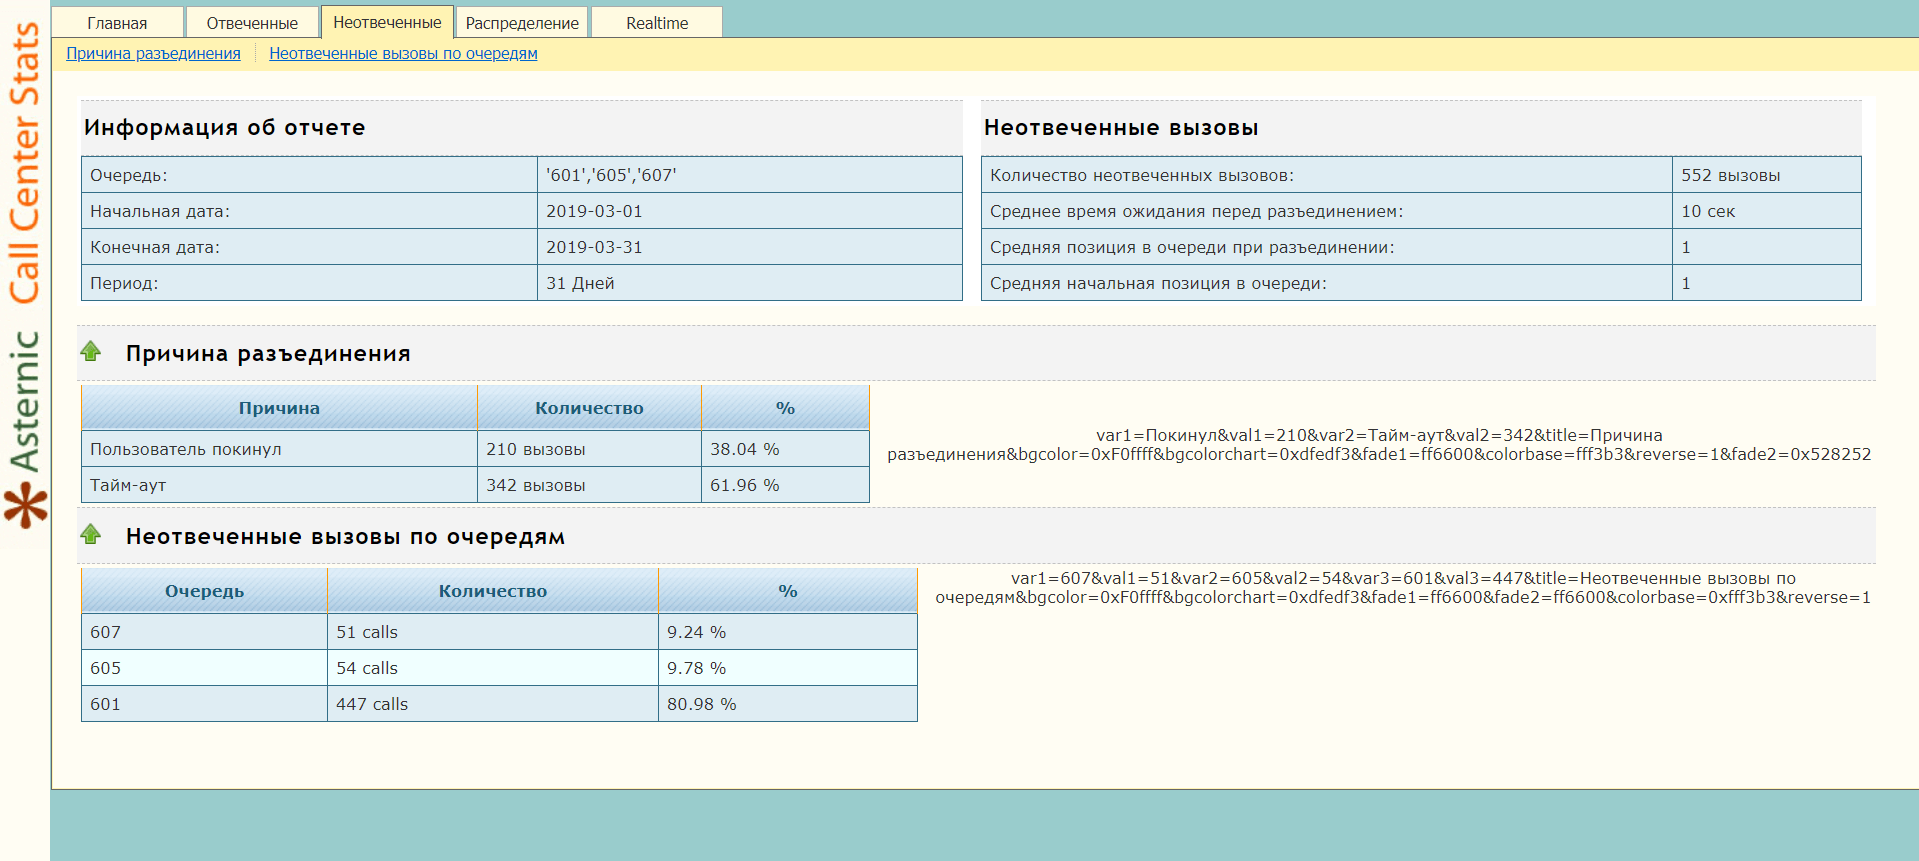The image size is (1919, 861).
Task: Click the 9.78 % value
Action: coord(697,668)
